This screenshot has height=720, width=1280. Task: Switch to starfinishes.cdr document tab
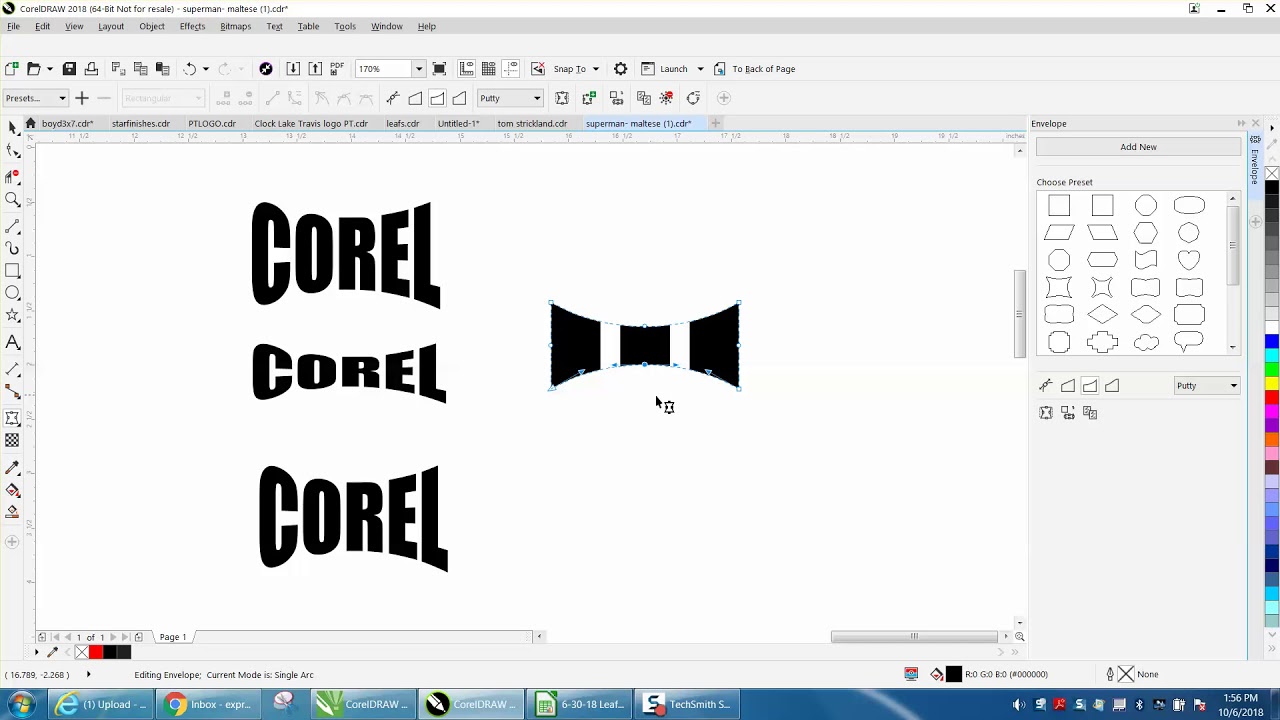(x=141, y=123)
